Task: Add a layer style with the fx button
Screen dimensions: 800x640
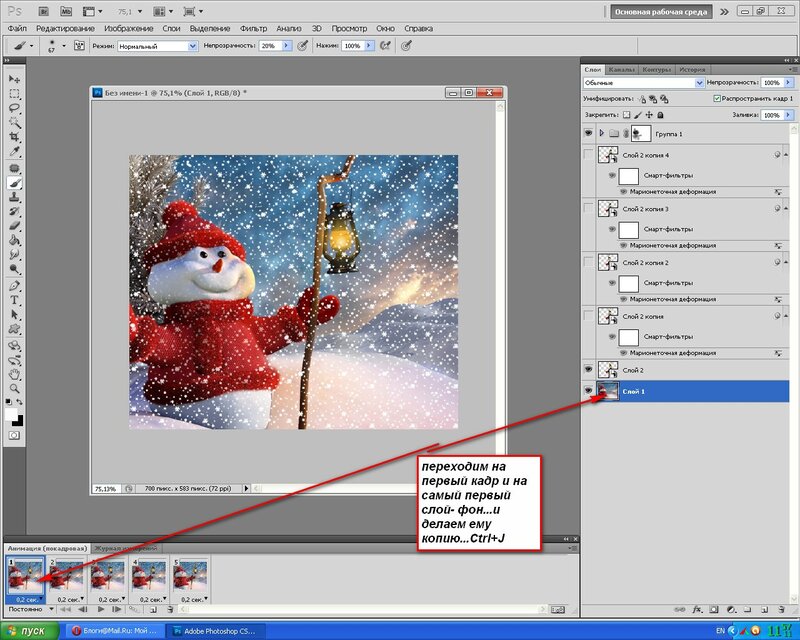Action: click(x=697, y=609)
